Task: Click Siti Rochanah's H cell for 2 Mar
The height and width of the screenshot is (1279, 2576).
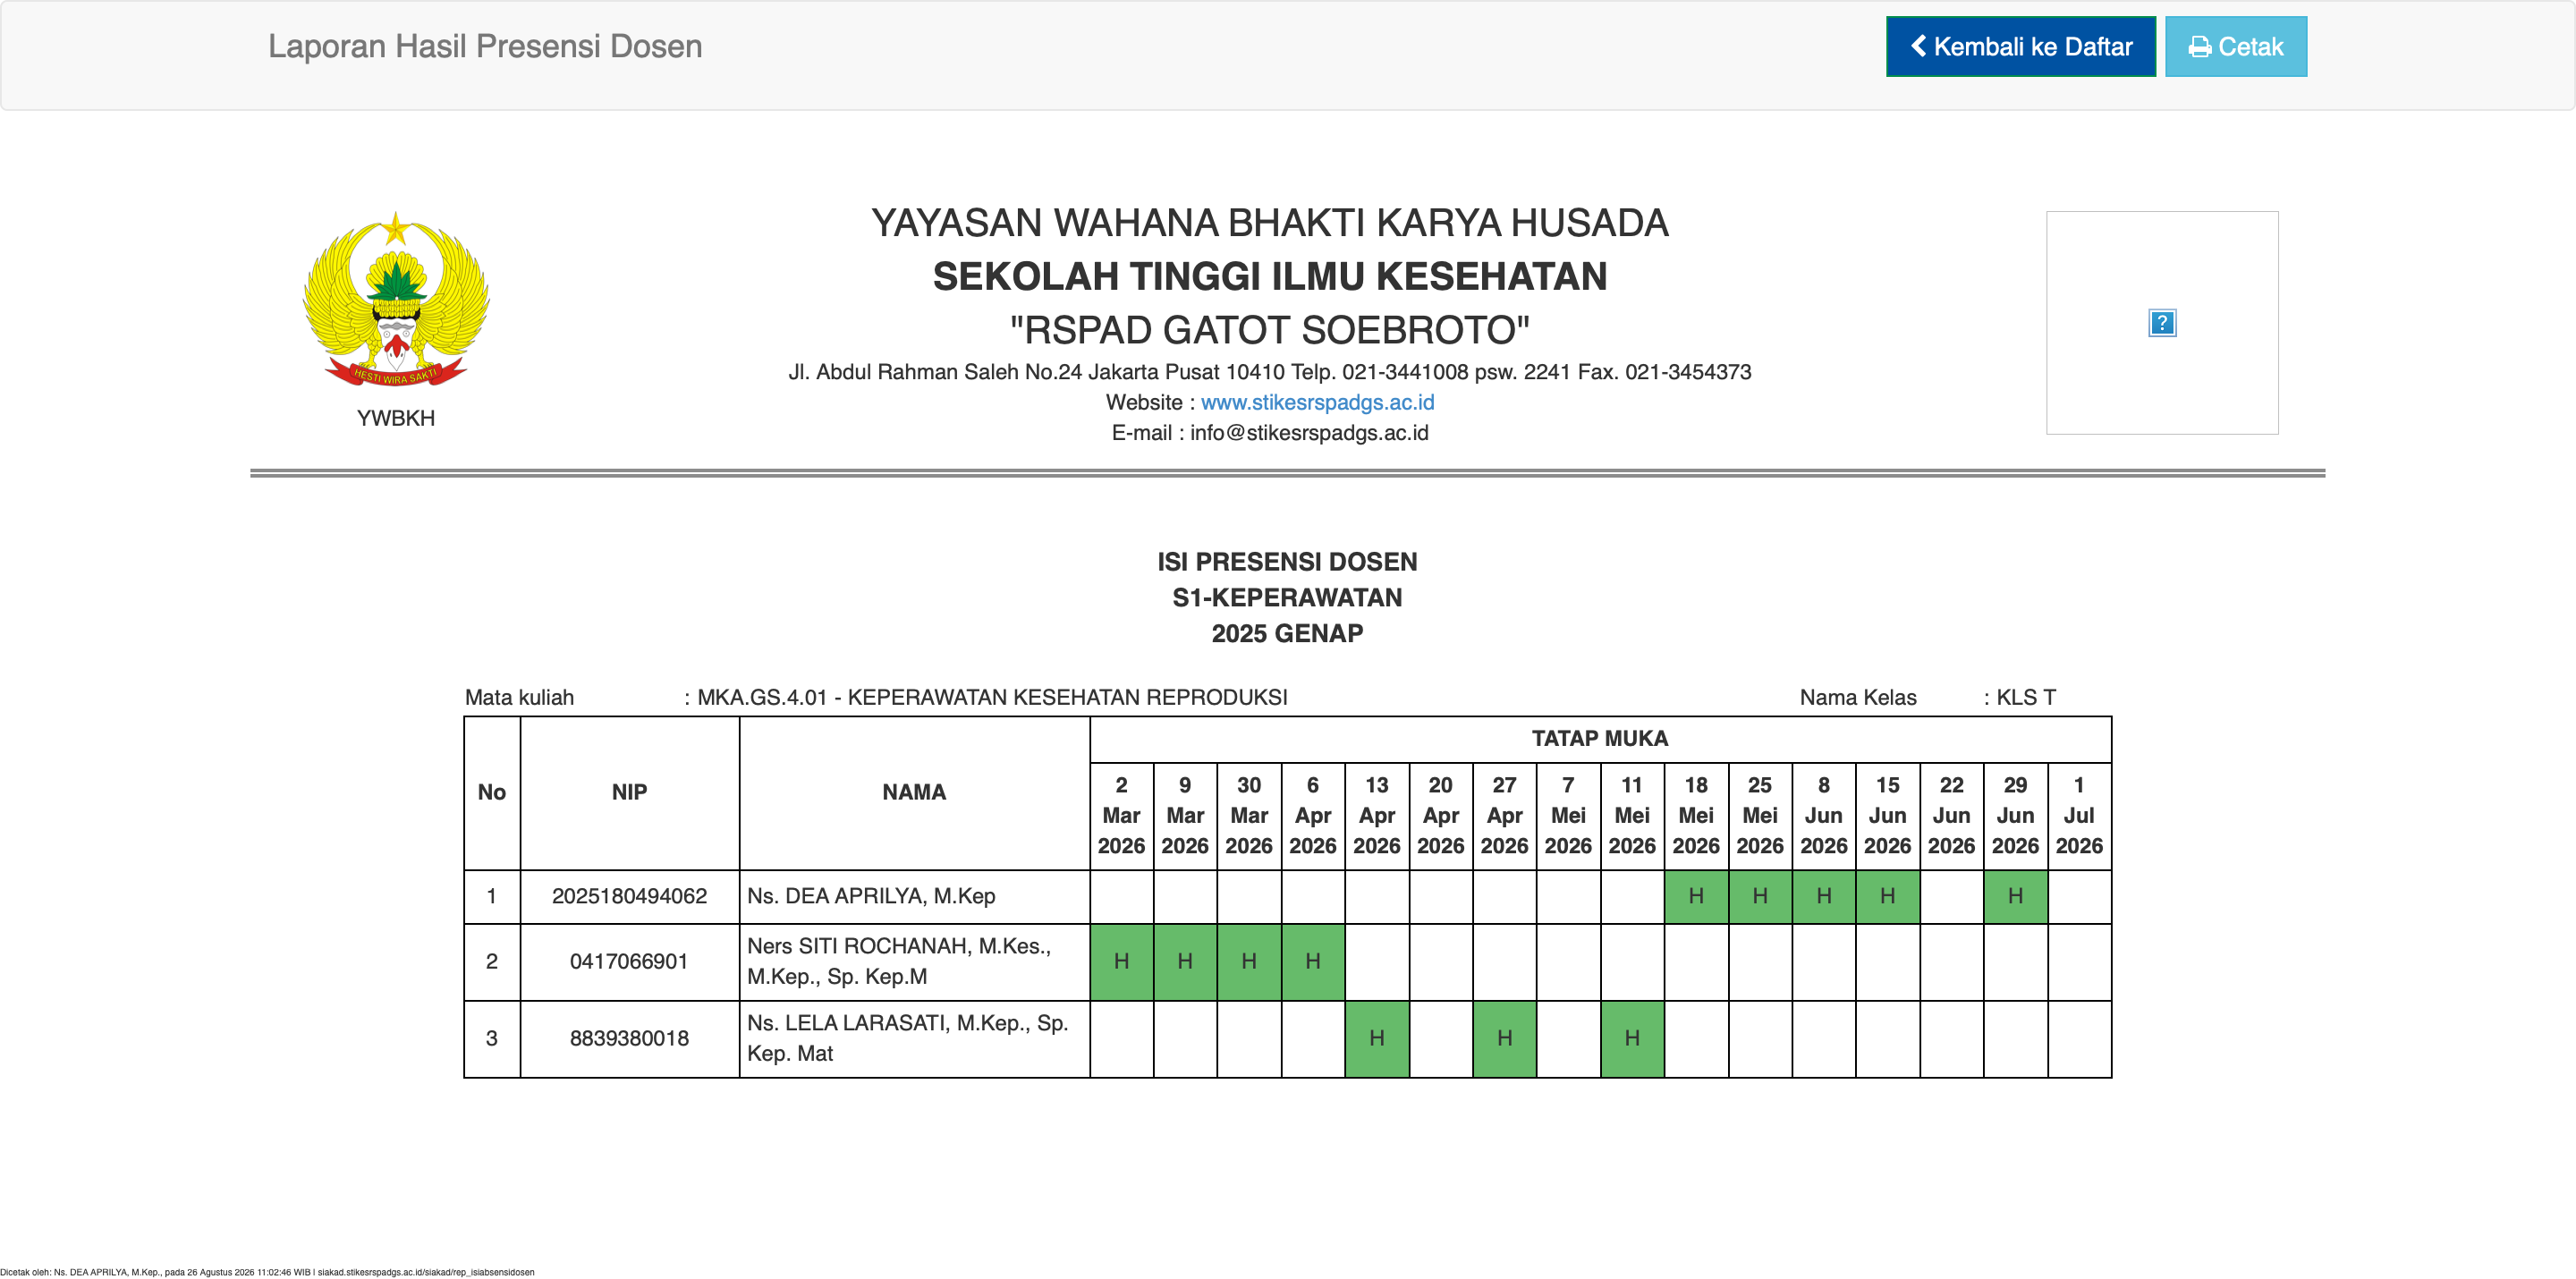Action: pyautogui.click(x=1121, y=962)
